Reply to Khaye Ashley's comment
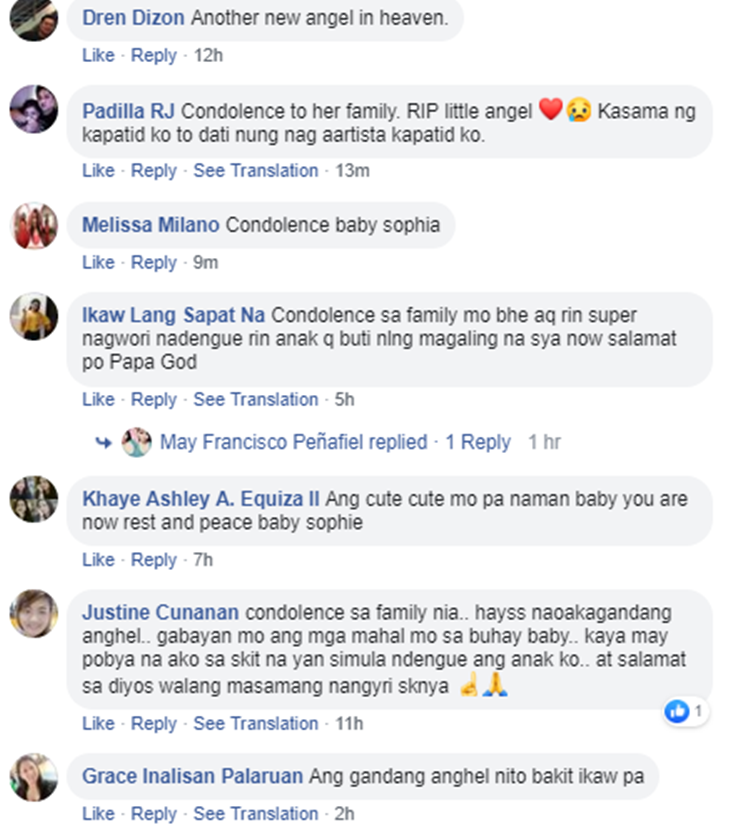750x832 pixels. click(153, 560)
